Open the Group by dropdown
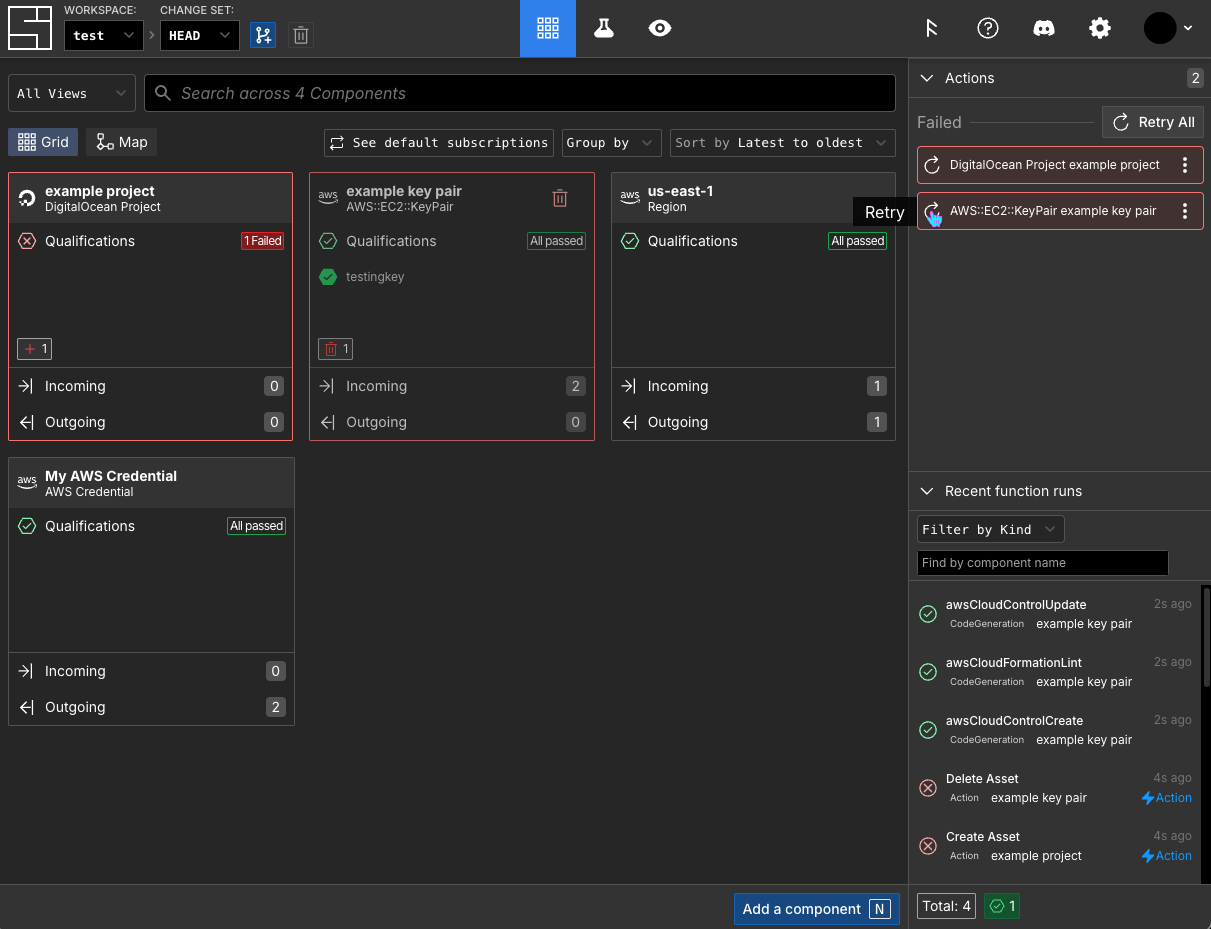The height and width of the screenshot is (929, 1211). 611,143
